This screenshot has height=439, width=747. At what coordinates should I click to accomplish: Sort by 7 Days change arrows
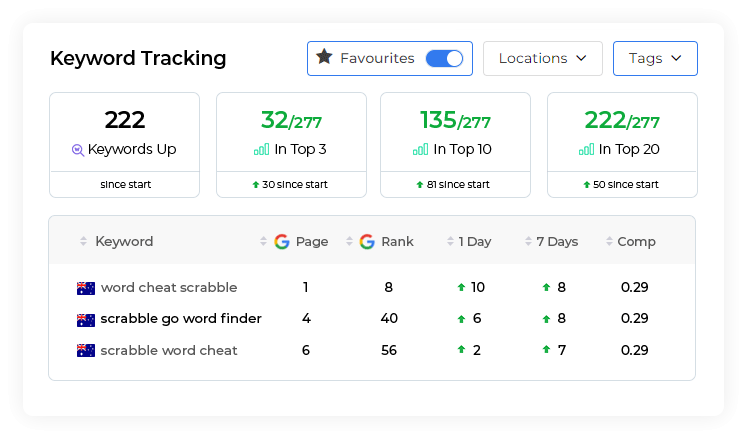tap(528, 241)
